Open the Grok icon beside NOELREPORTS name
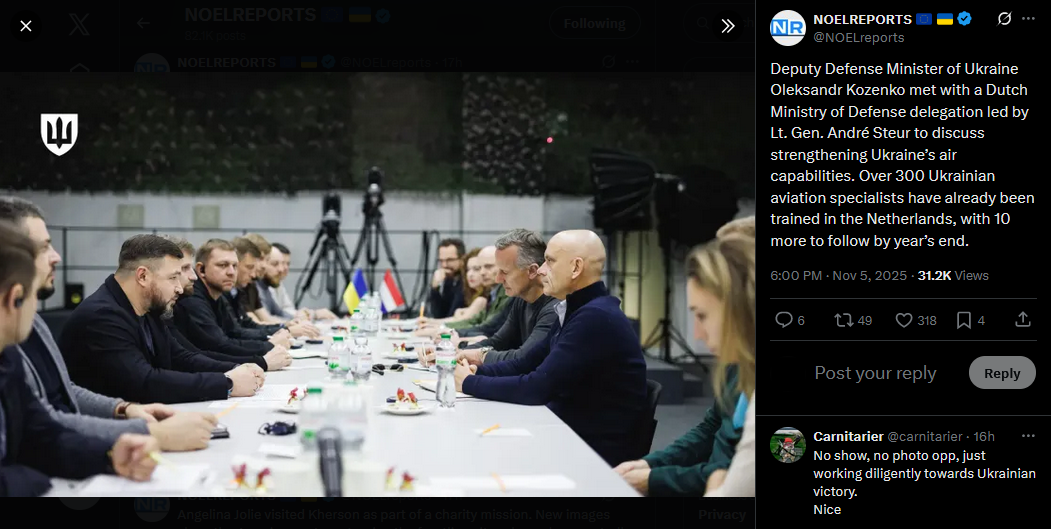The image size is (1051, 529). point(1004,19)
